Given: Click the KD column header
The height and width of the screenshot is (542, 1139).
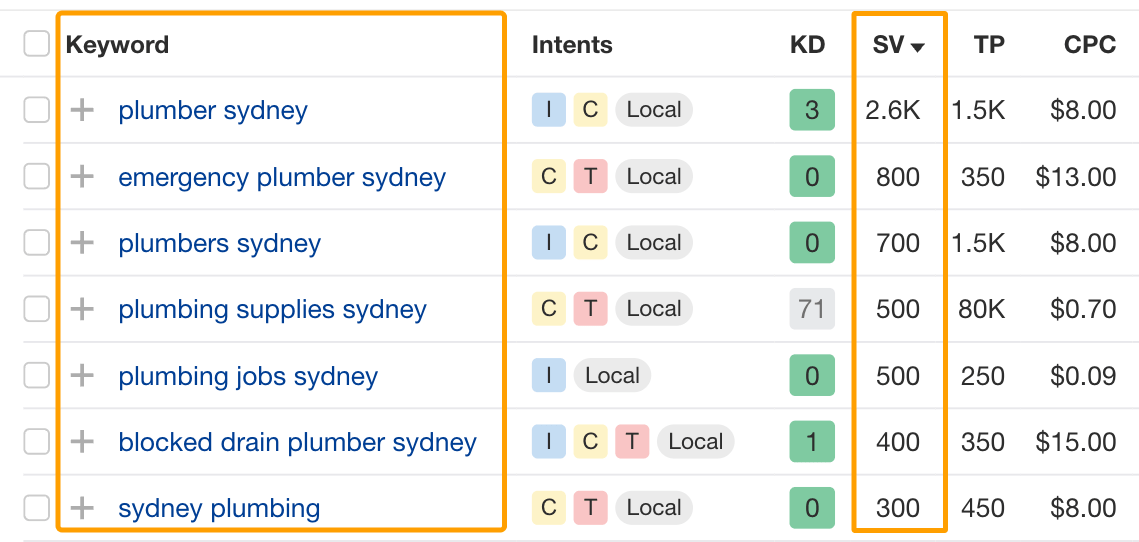Looking at the screenshot, I should coord(807,45).
